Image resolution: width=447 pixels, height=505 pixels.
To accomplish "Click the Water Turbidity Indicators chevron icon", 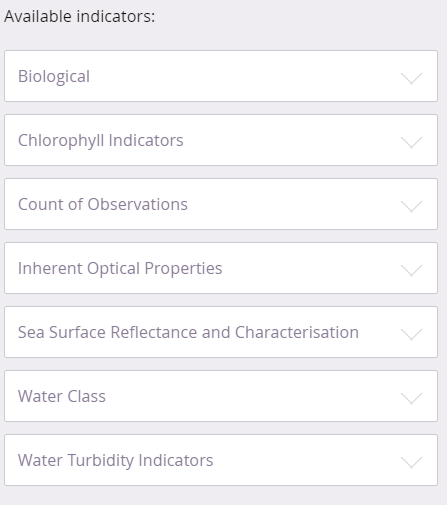I will (411, 462).
